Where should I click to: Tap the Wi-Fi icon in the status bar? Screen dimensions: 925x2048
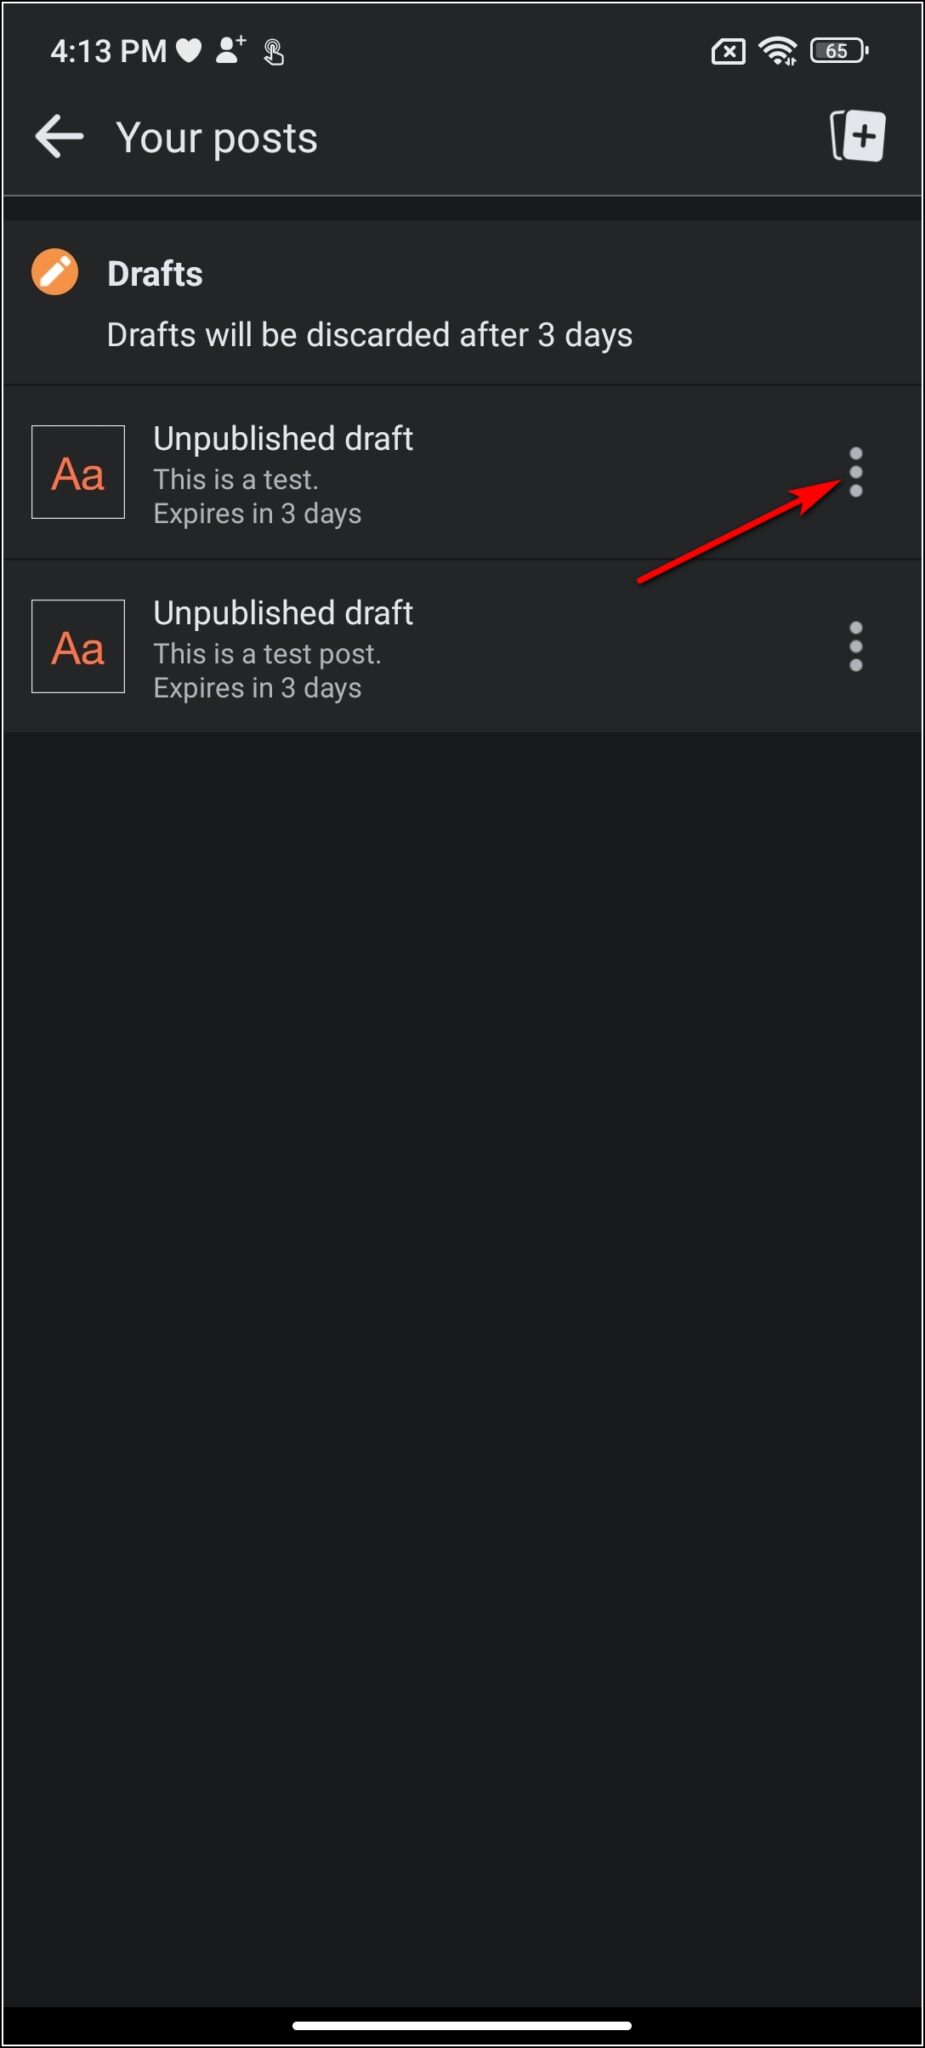777,50
